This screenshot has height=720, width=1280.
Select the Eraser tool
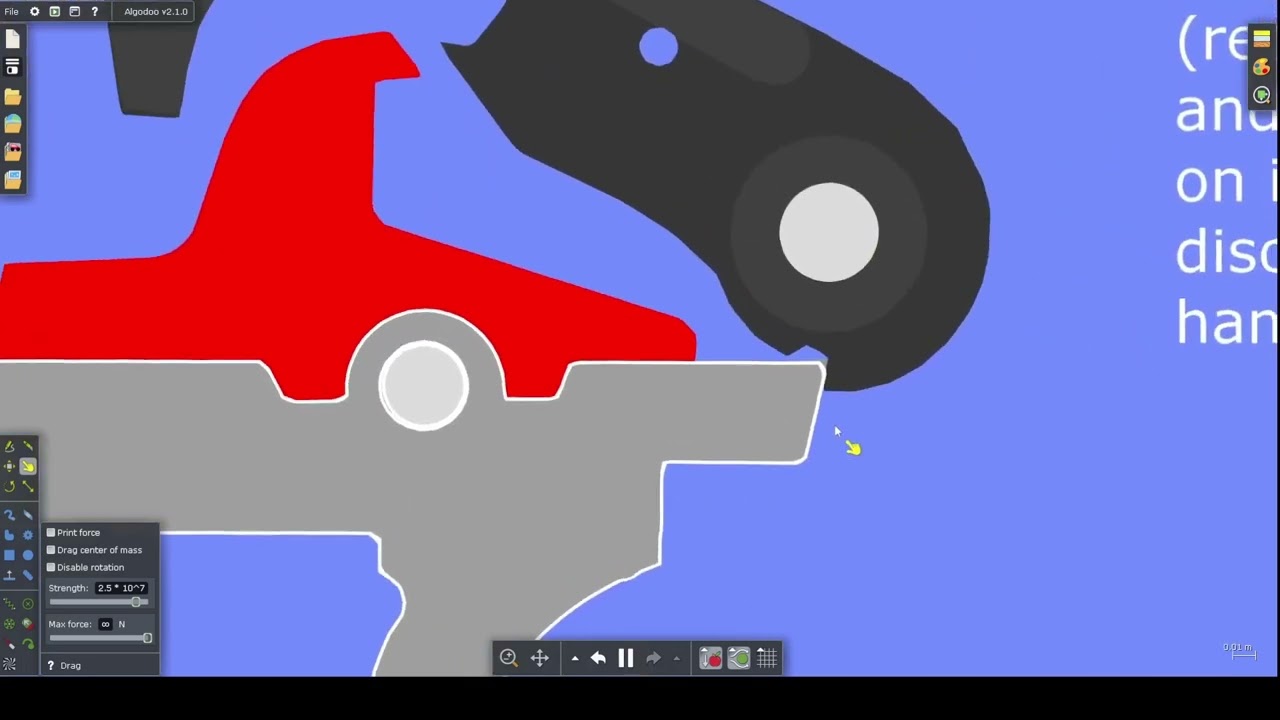28,515
